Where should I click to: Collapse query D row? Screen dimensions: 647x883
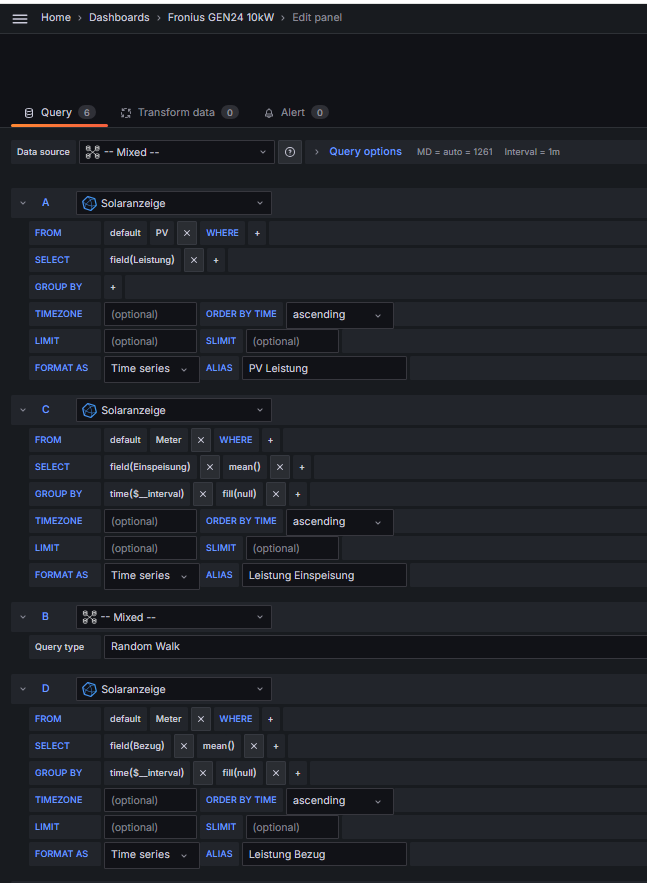tap(23, 689)
